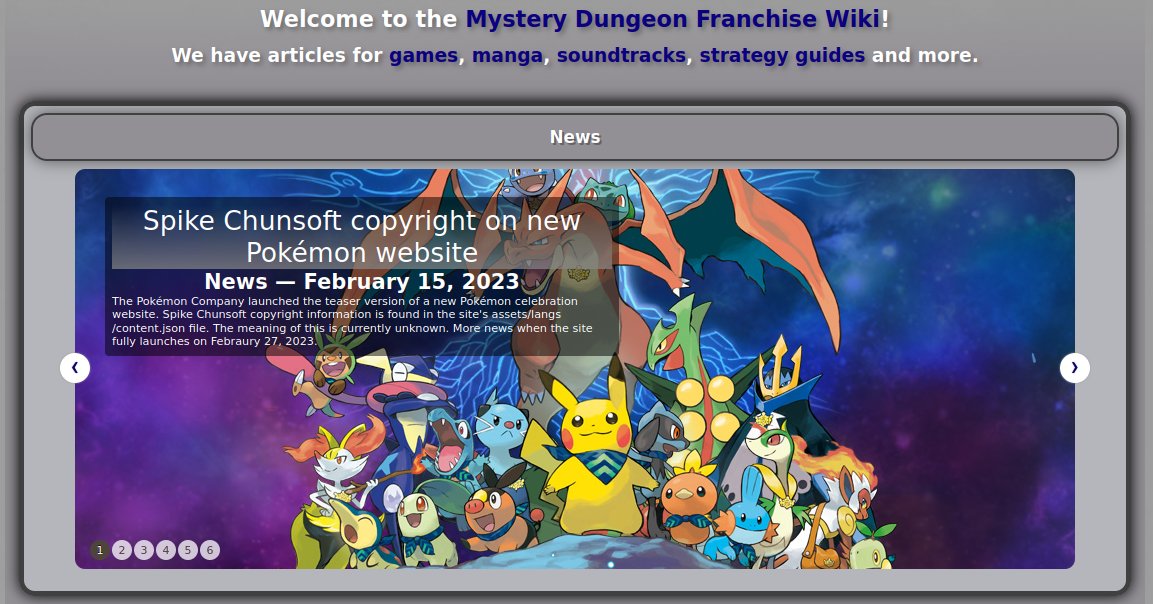Click the News section header bar
This screenshot has height=604, width=1153.
pyautogui.click(x=575, y=137)
